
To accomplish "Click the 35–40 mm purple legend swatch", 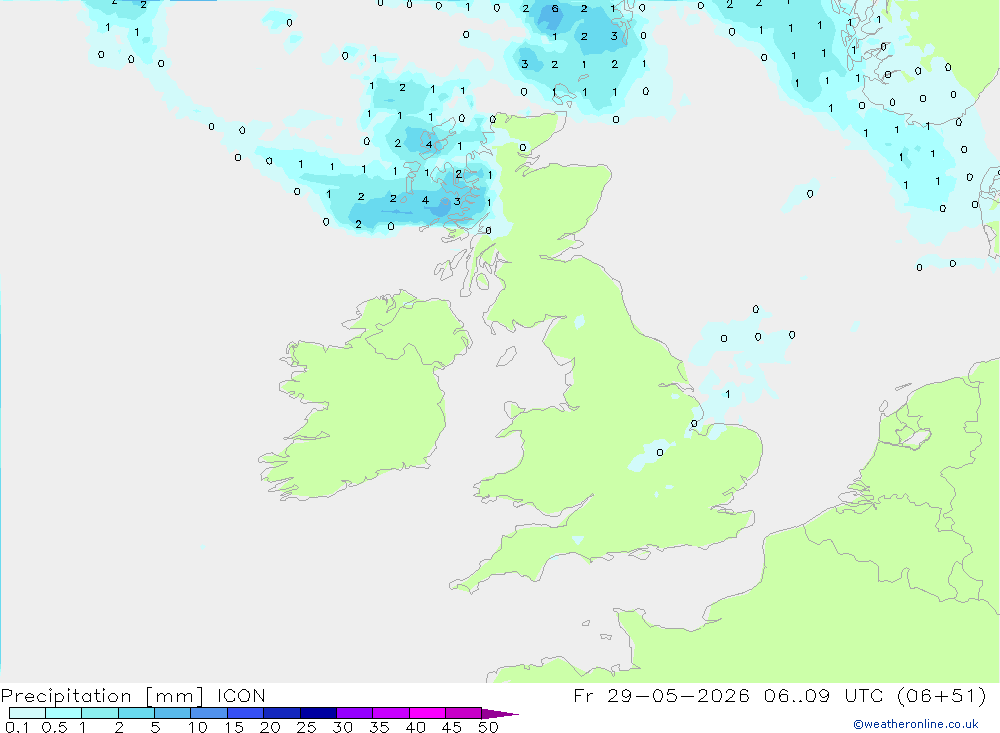I will pos(391,713).
